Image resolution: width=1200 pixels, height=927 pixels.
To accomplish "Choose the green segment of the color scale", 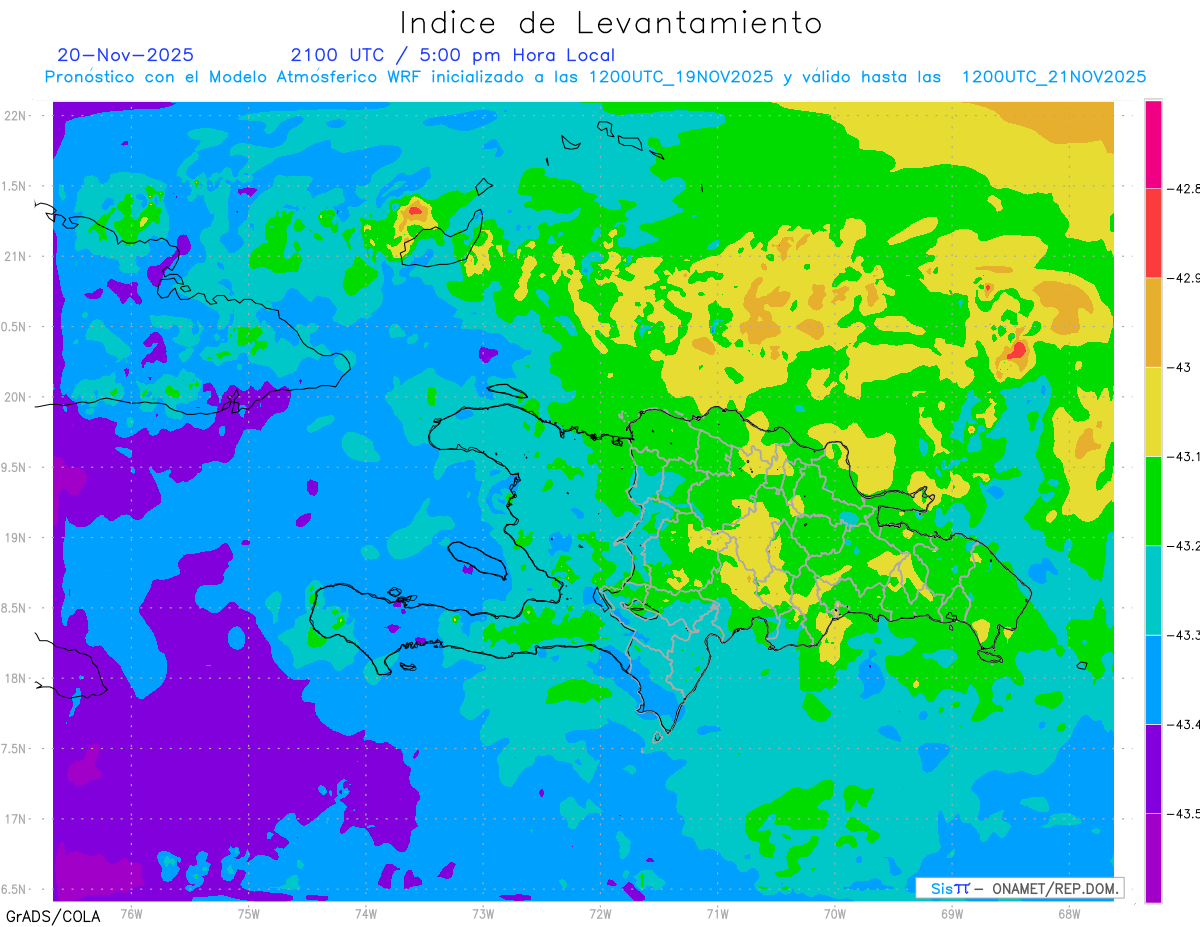I will (x=1153, y=500).
